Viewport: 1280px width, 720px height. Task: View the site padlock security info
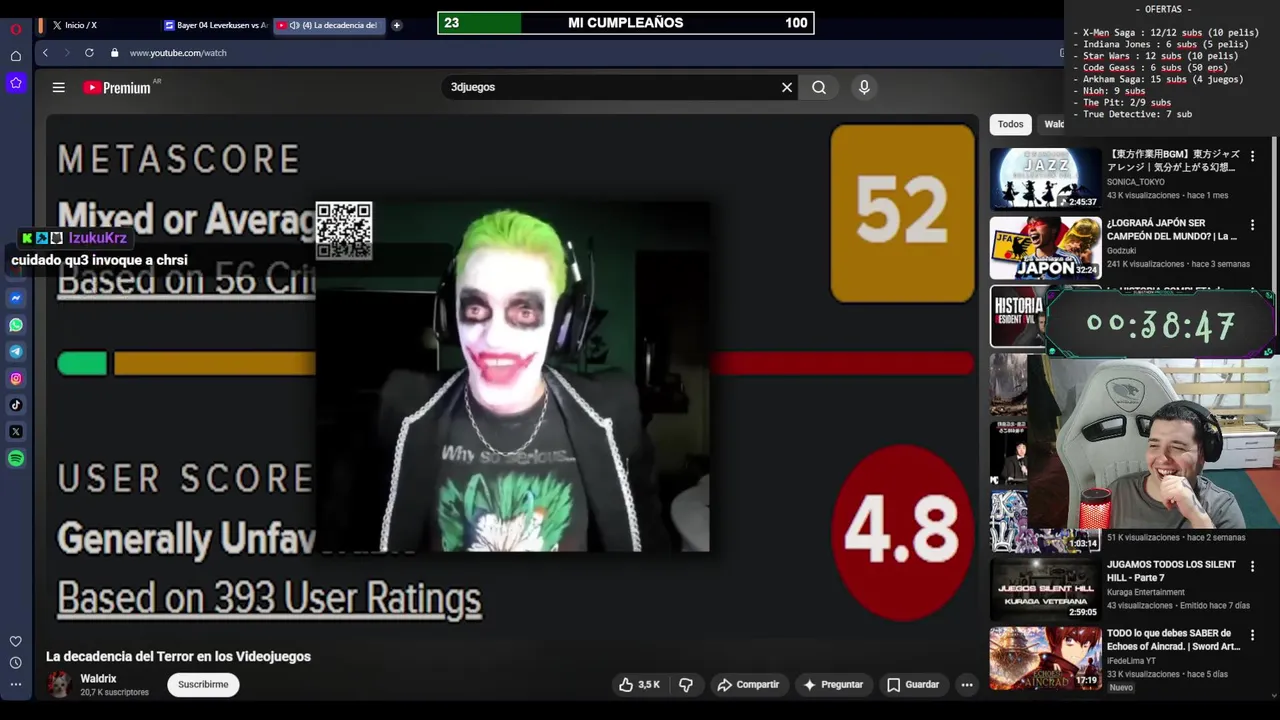point(115,53)
